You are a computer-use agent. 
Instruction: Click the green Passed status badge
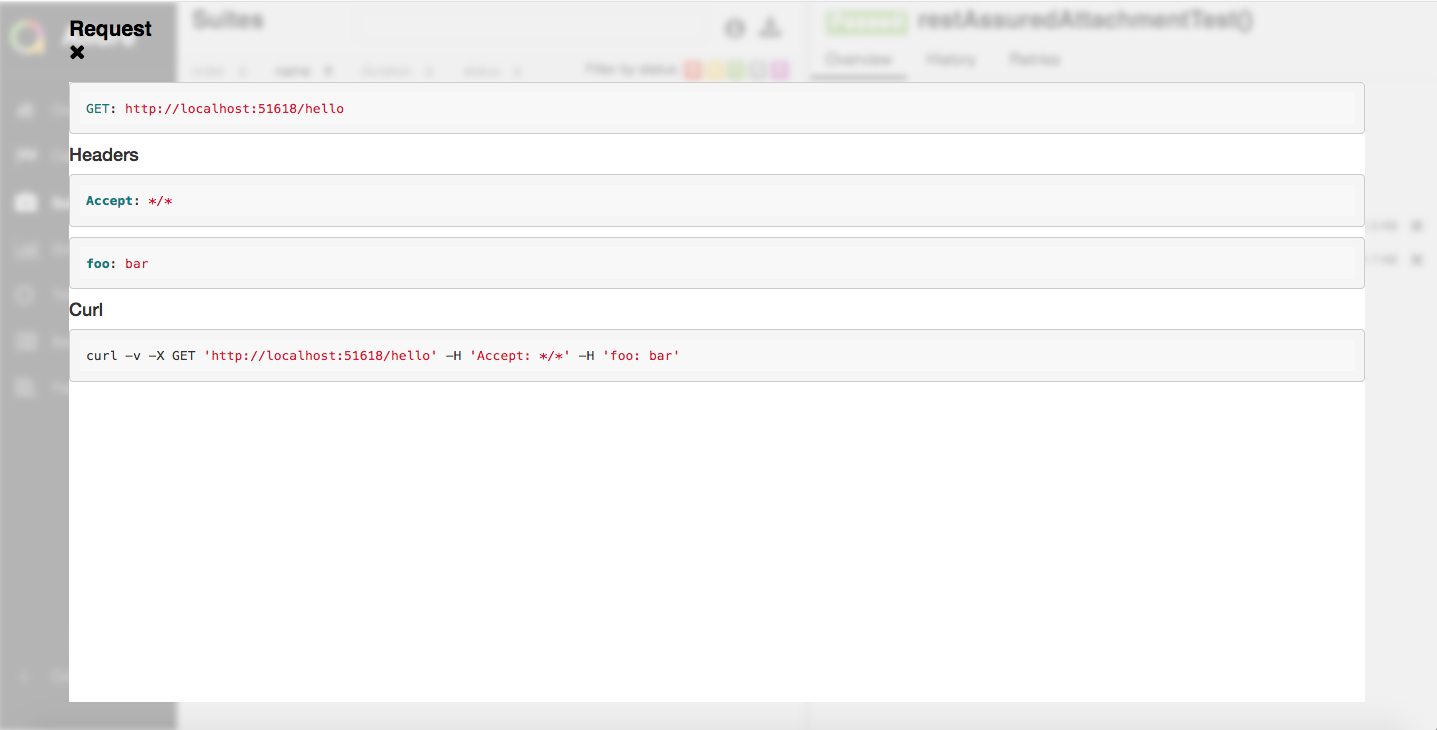pyautogui.click(x=866, y=21)
